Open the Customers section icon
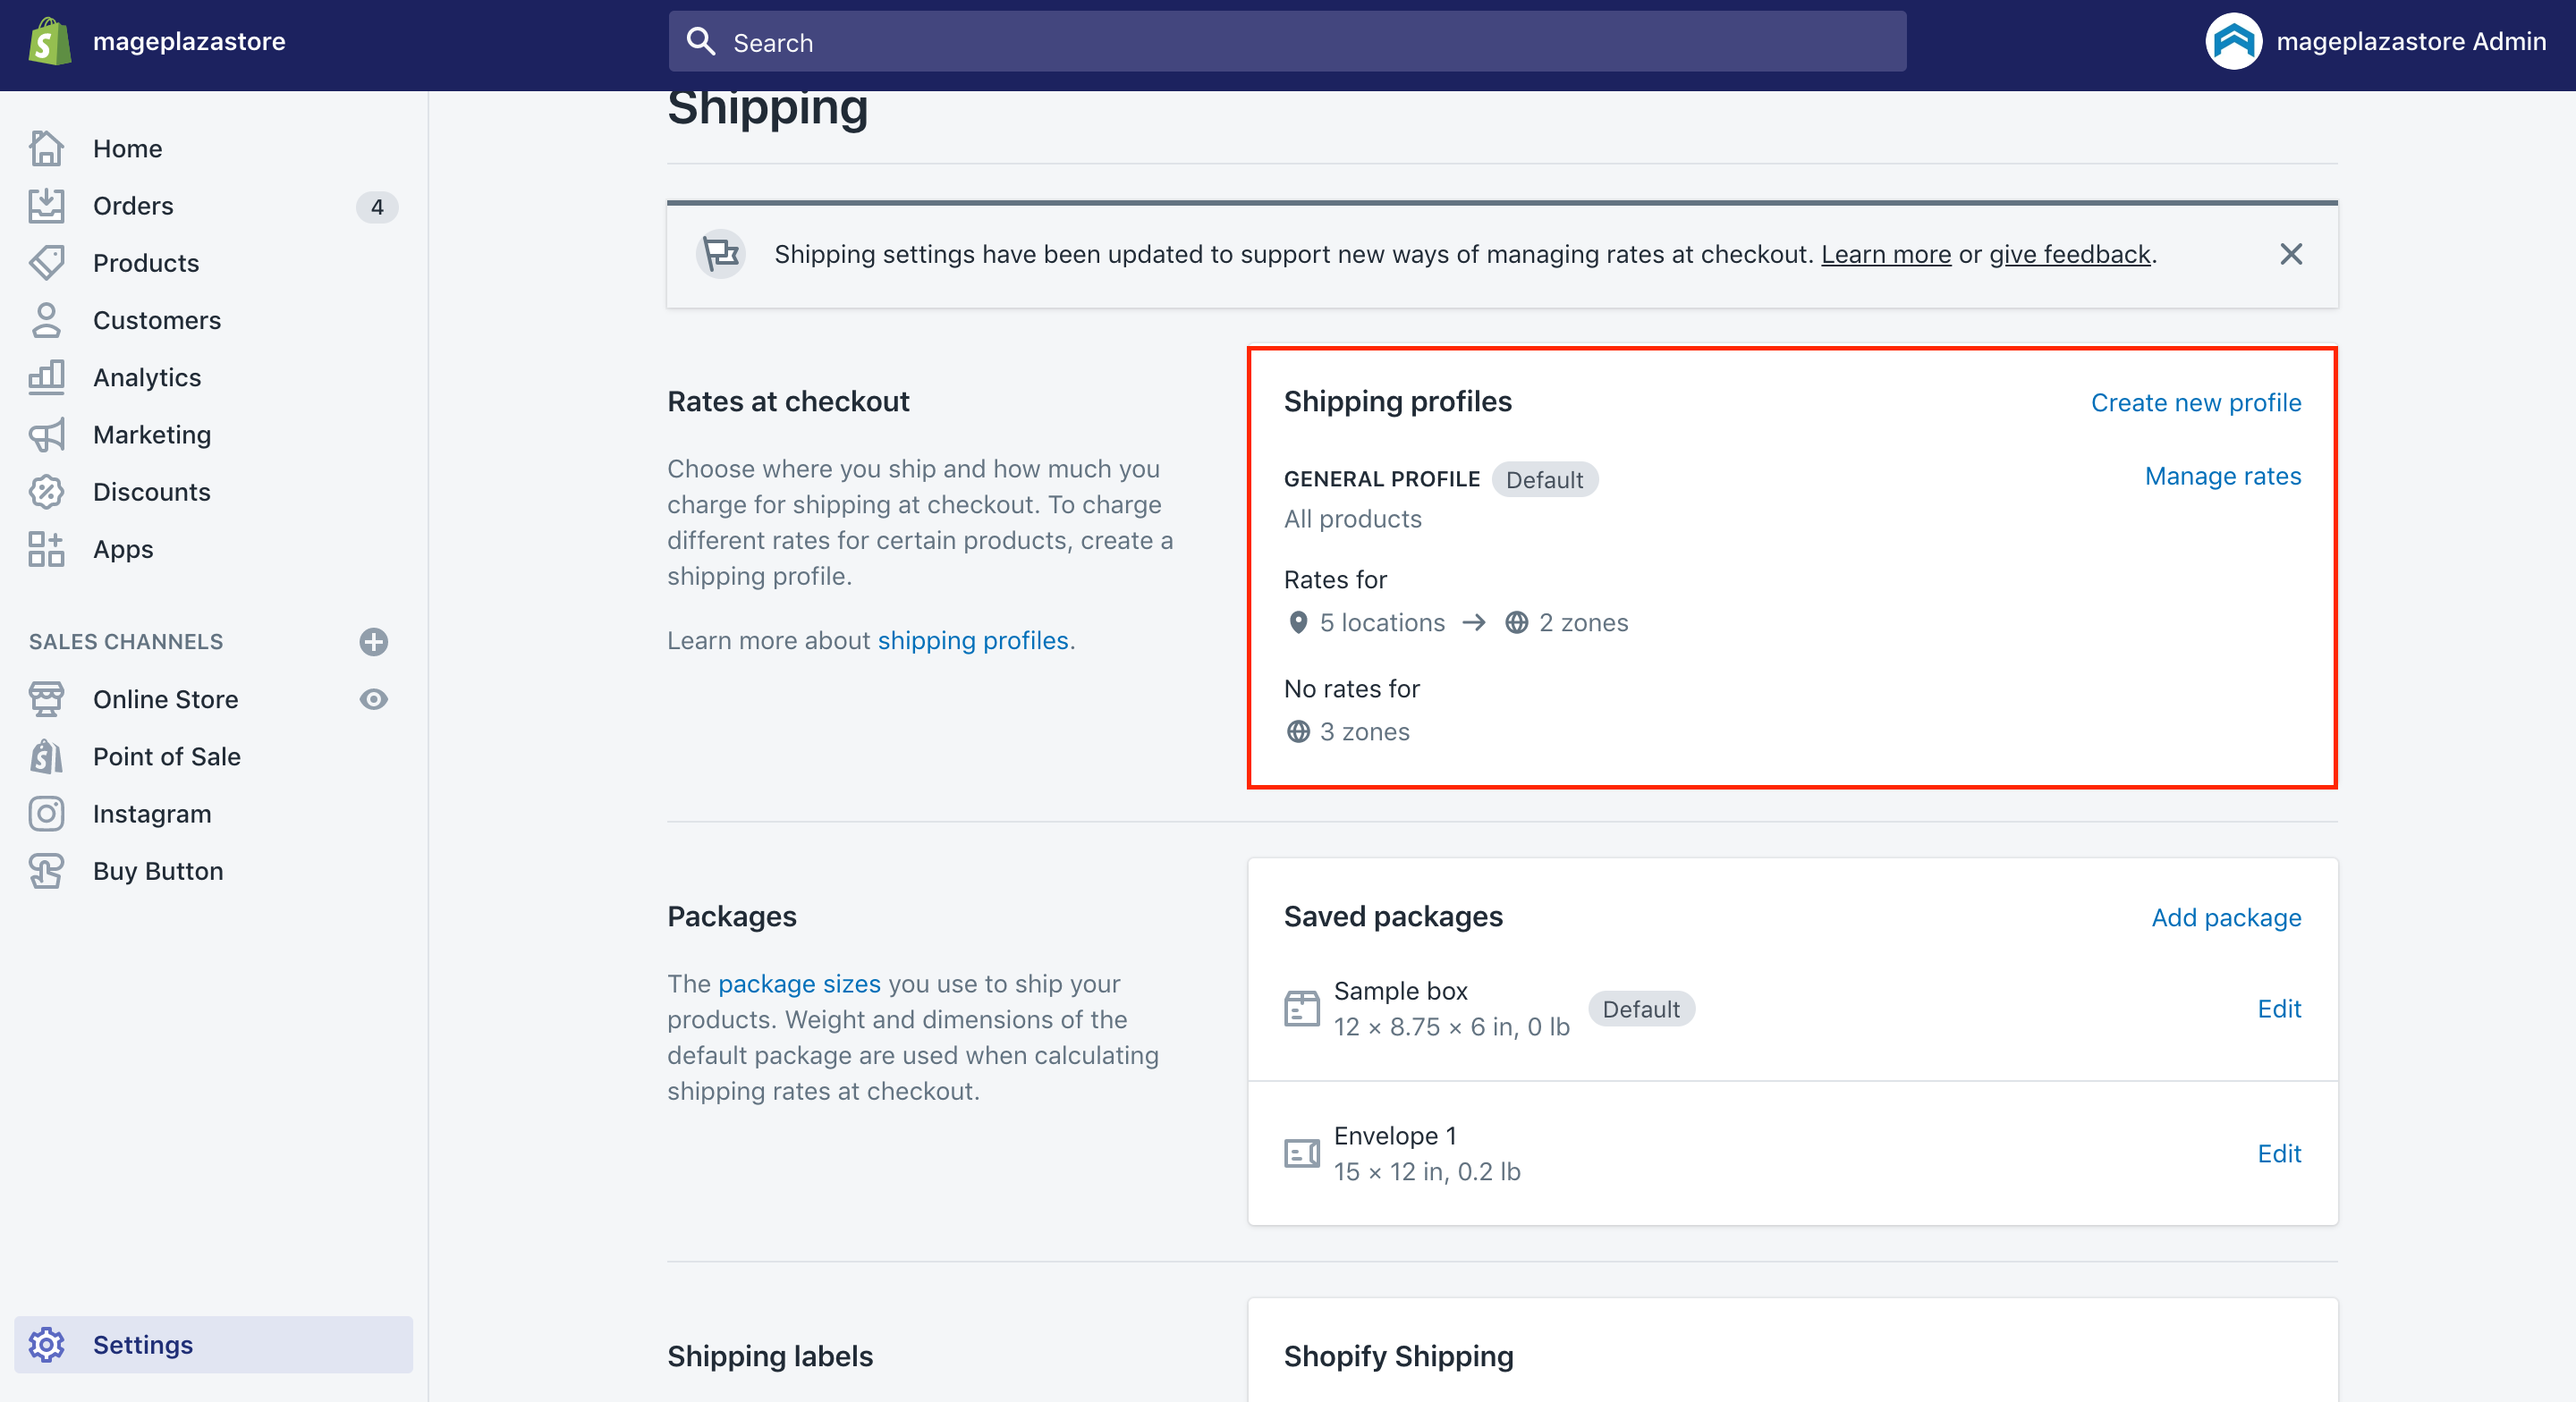The image size is (2576, 1402). coord(47,319)
